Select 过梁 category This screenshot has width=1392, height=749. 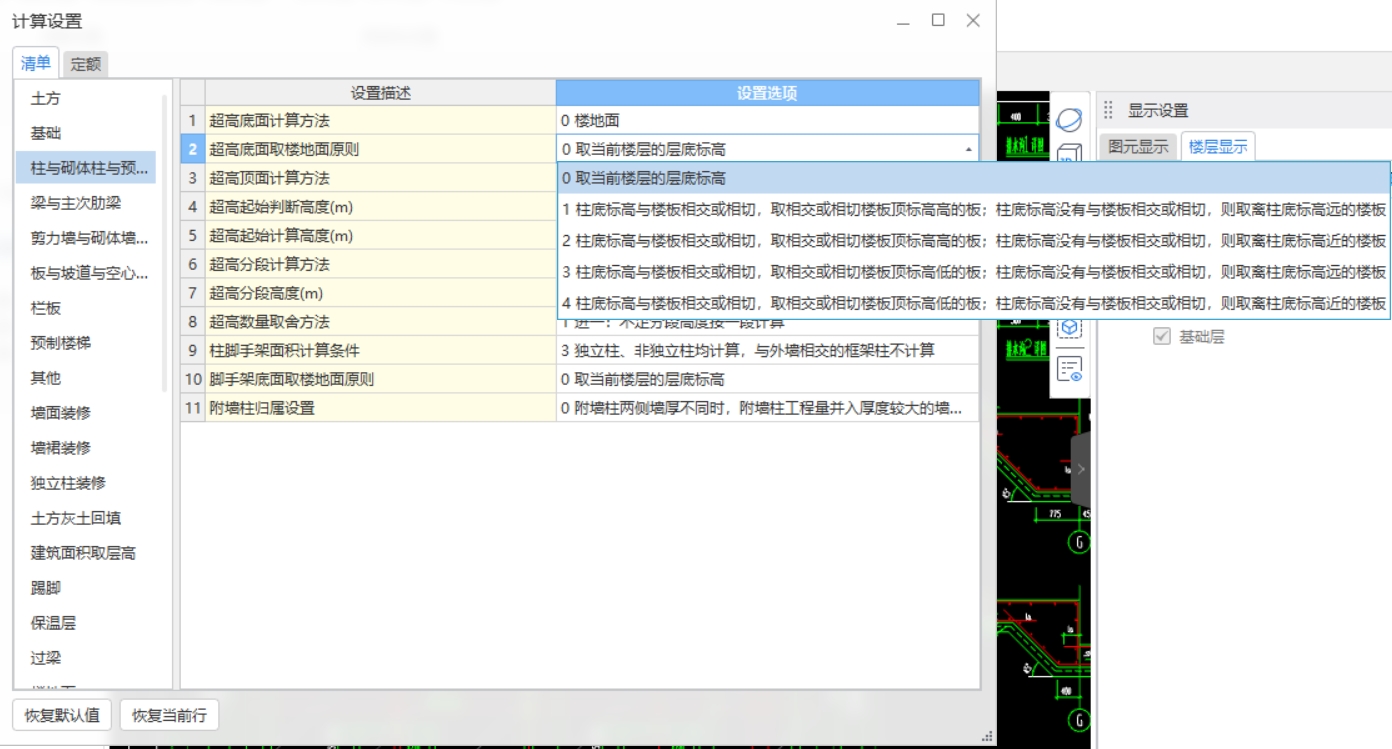coord(86,657)
